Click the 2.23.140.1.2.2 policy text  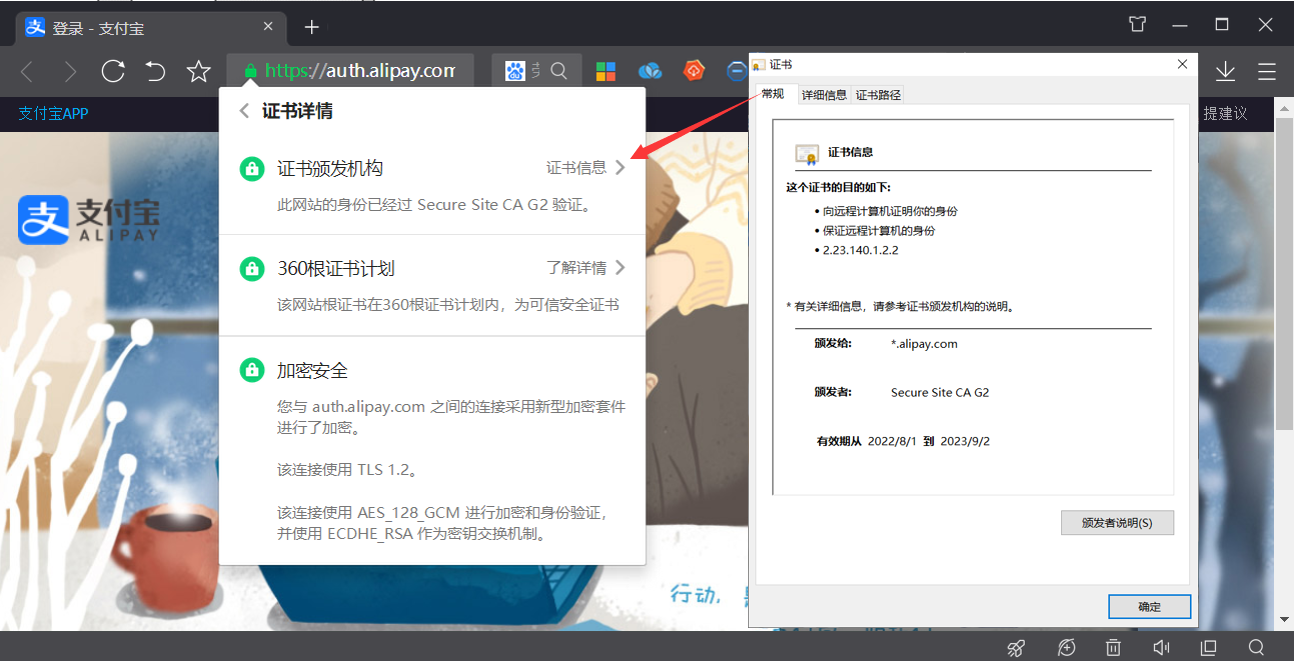pos(860,250)
